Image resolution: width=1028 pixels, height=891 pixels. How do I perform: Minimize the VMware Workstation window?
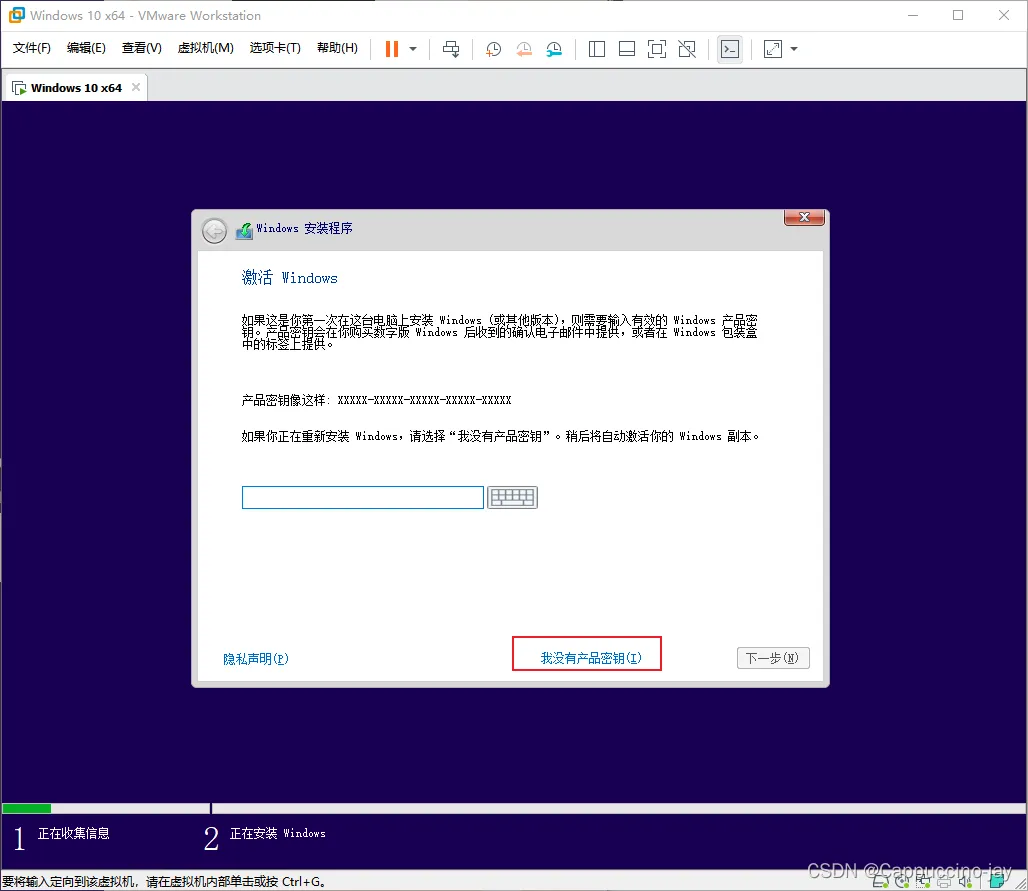click(x=913, y=15)
